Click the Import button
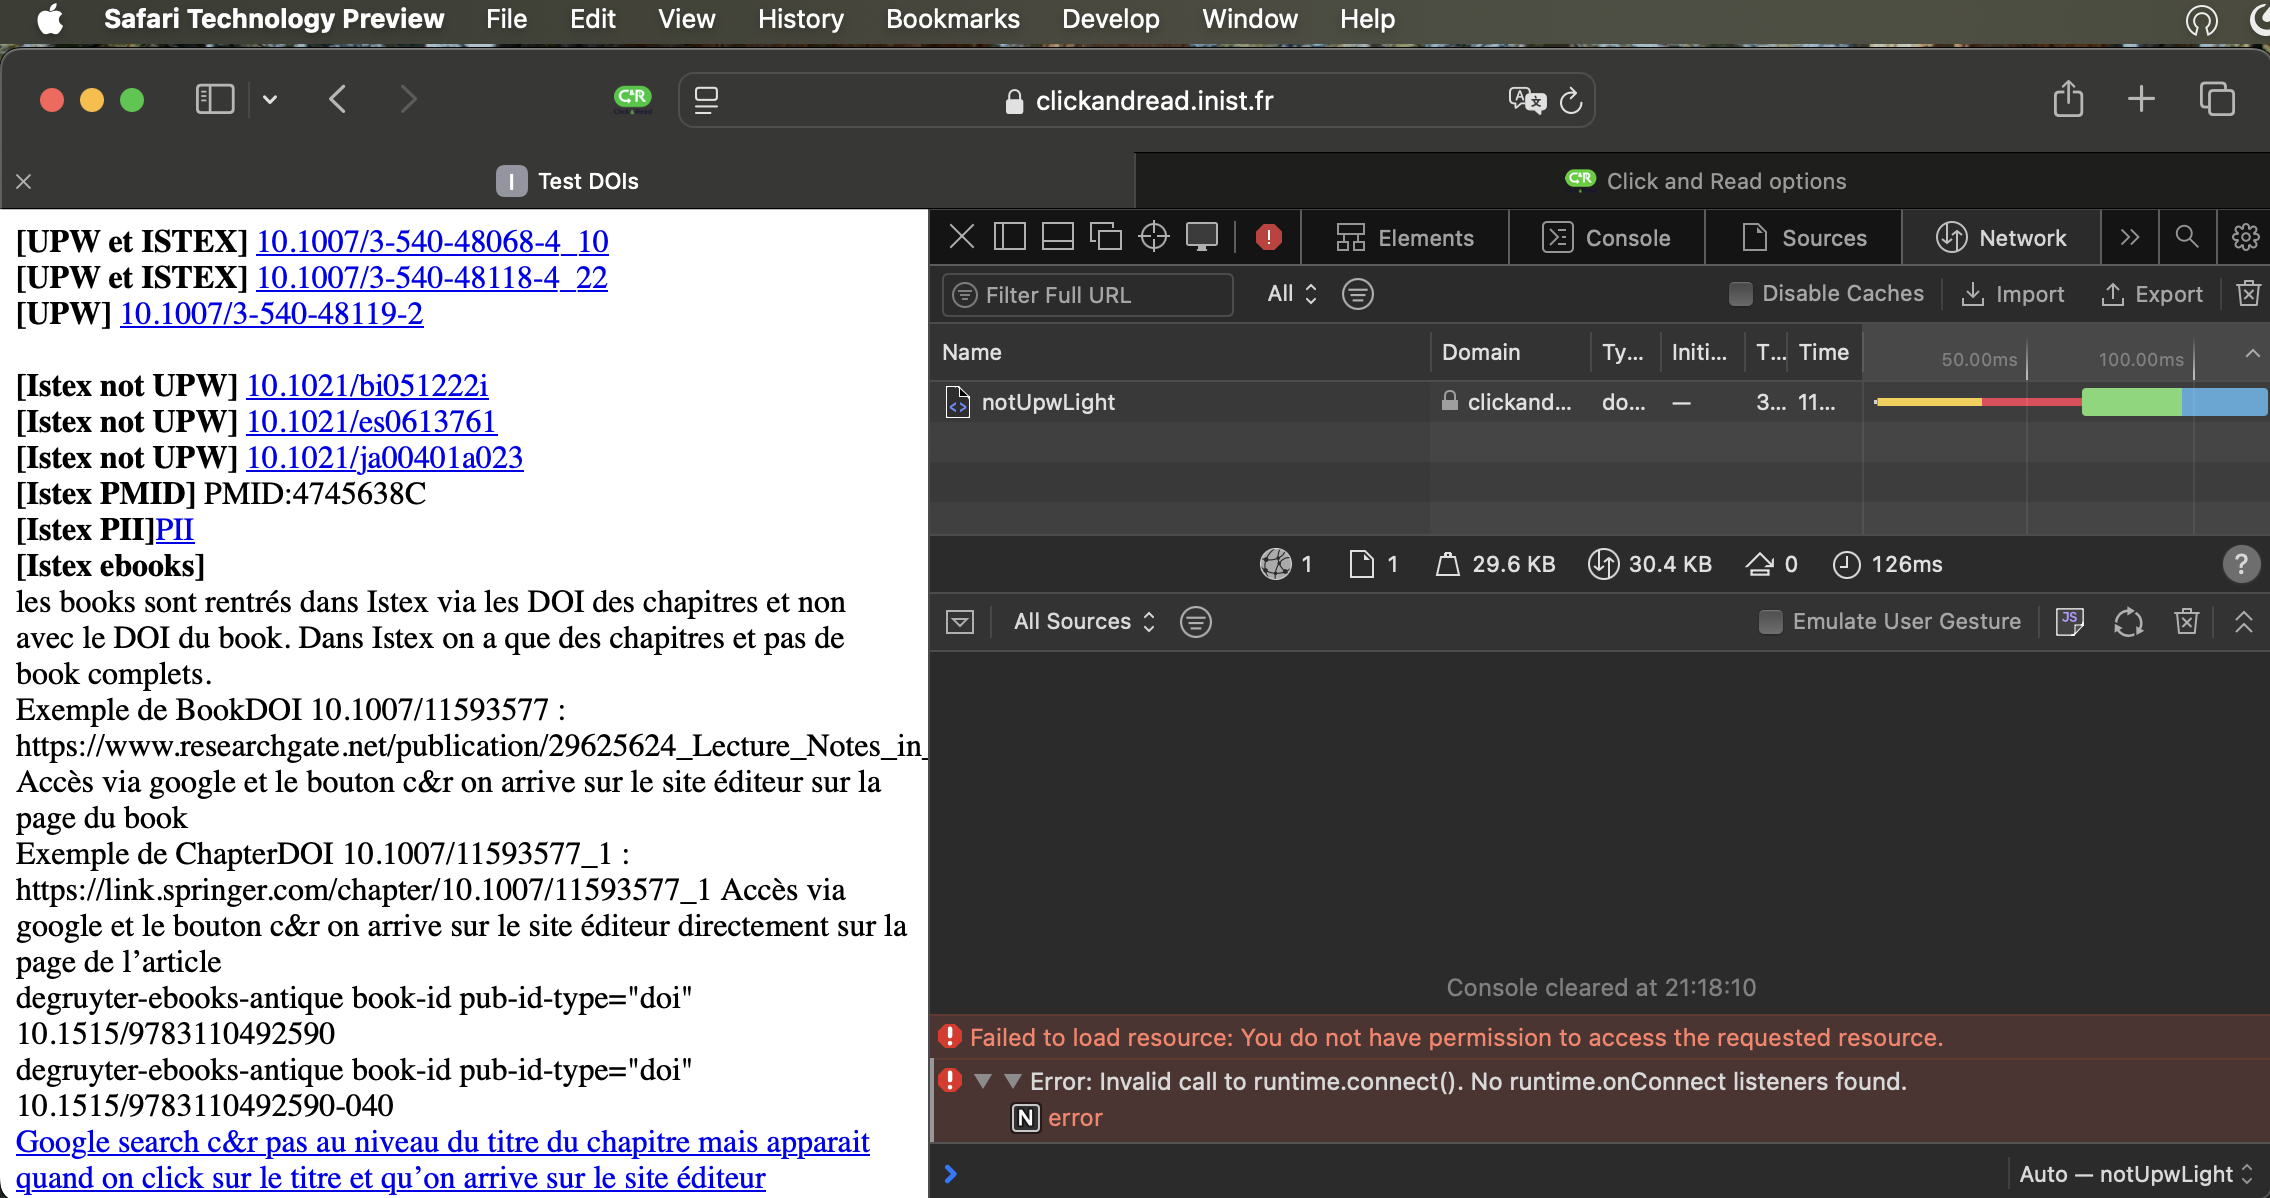2270x1198 pixels. pos(2012,294)
